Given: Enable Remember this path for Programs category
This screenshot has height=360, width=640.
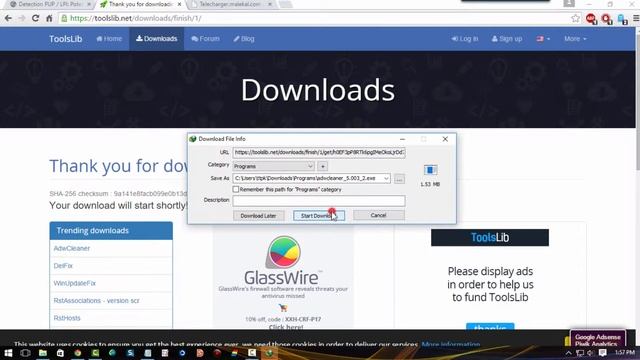Looking at the screenshot, I should 236,189.
